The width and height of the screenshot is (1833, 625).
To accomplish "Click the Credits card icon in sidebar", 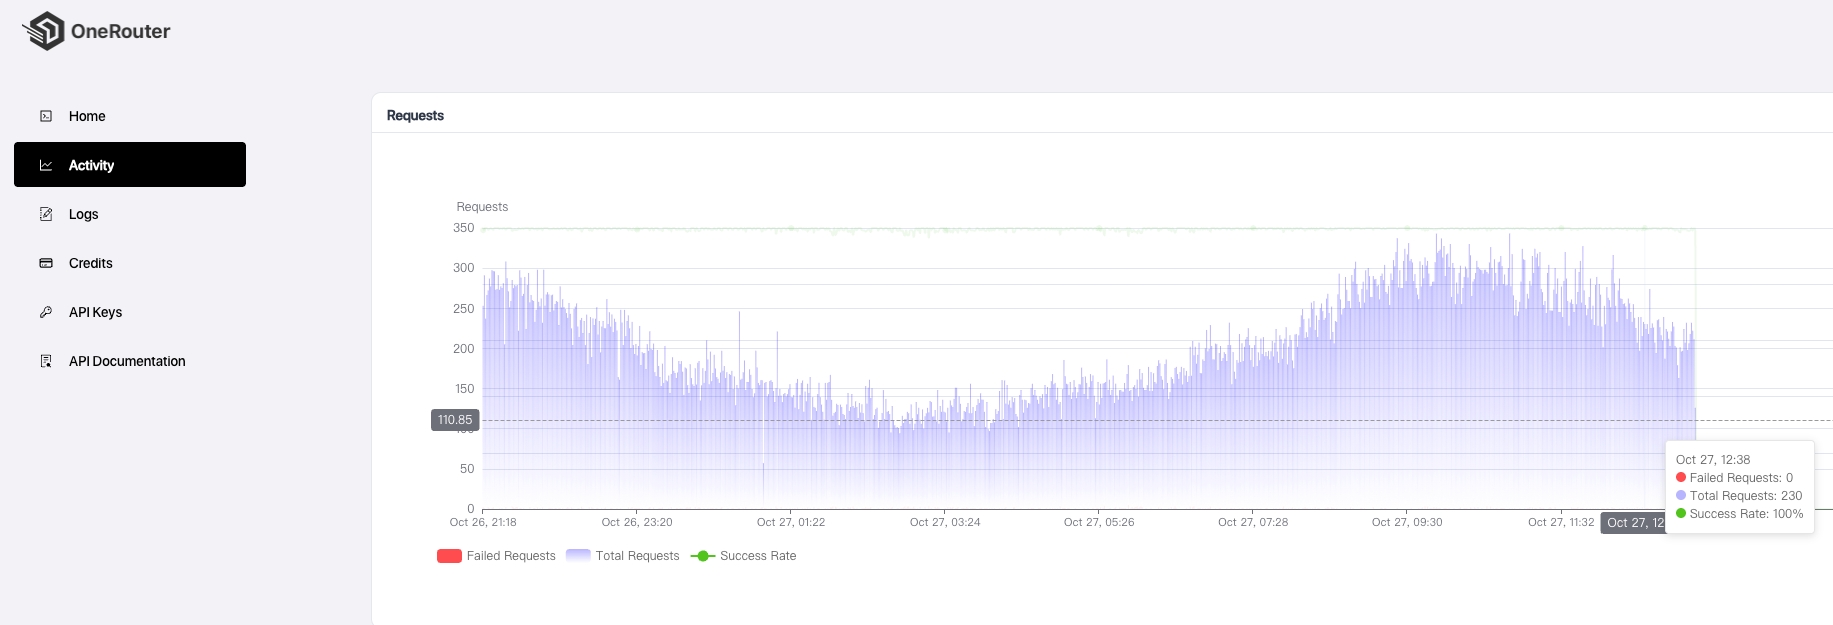I will click(x=46, y=263).
